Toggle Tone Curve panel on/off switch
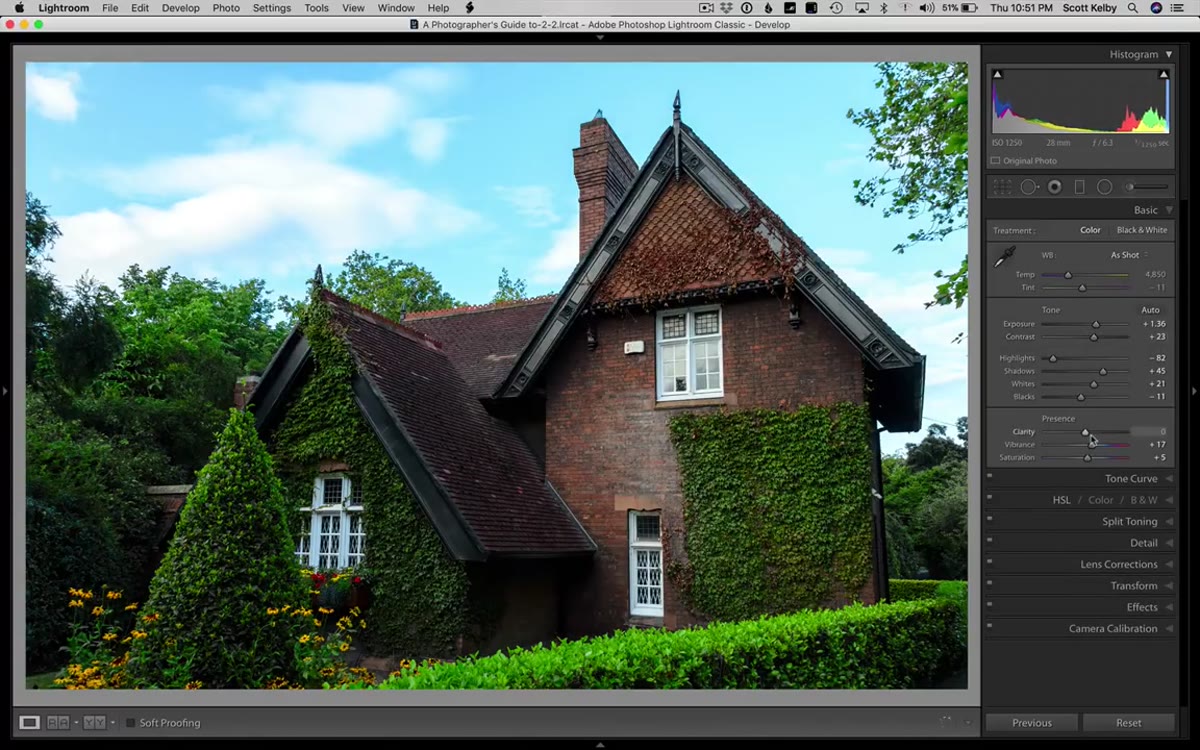 pyautogui.click(x=989, y=477)
